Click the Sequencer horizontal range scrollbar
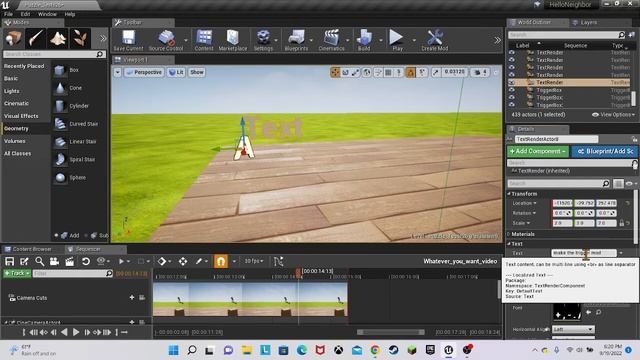The height and width of the screenshot is (360, 640). pyautogui.click(x=391, y=332)
